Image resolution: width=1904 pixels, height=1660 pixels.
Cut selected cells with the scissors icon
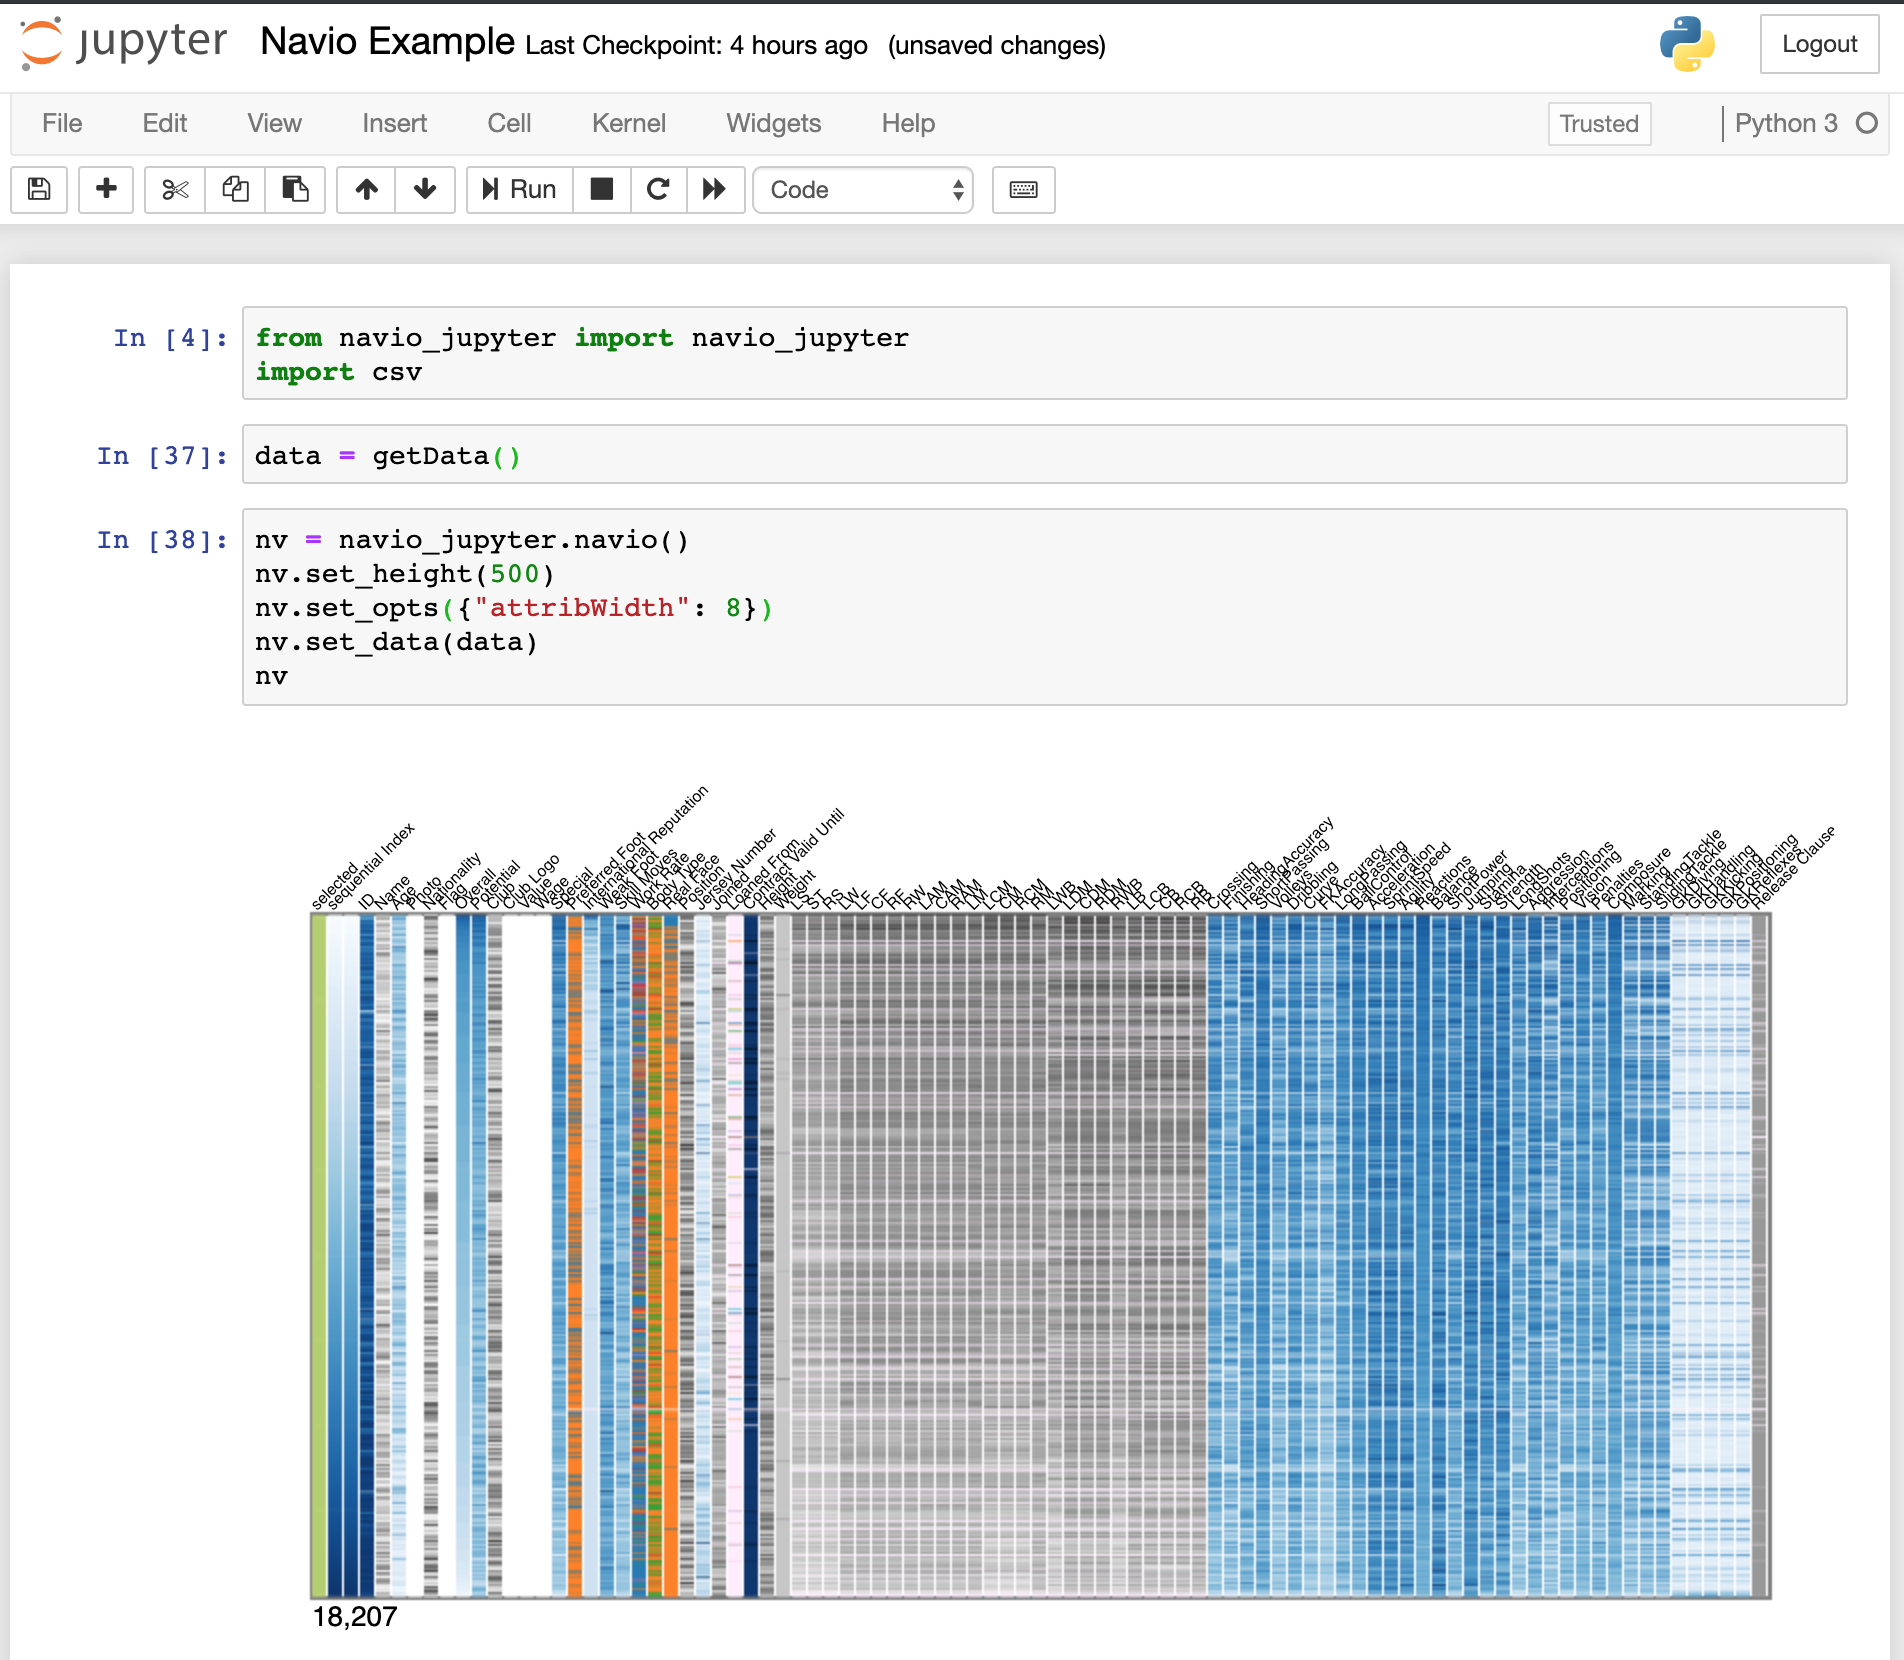coord(175,189)
